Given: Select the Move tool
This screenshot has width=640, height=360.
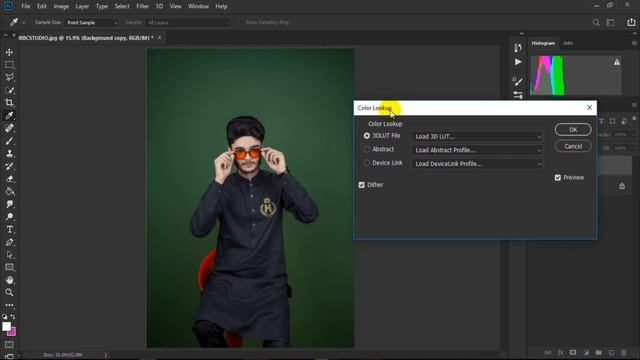Looking at the screenshot, I should click(9, 52).
